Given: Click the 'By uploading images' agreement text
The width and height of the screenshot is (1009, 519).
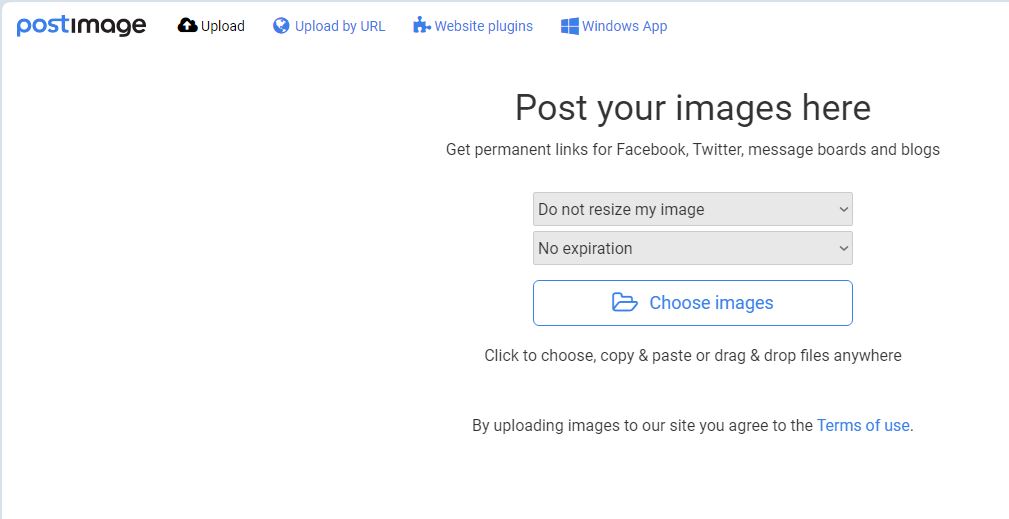Looking at the screenshot, I should [x=642, y=426].
